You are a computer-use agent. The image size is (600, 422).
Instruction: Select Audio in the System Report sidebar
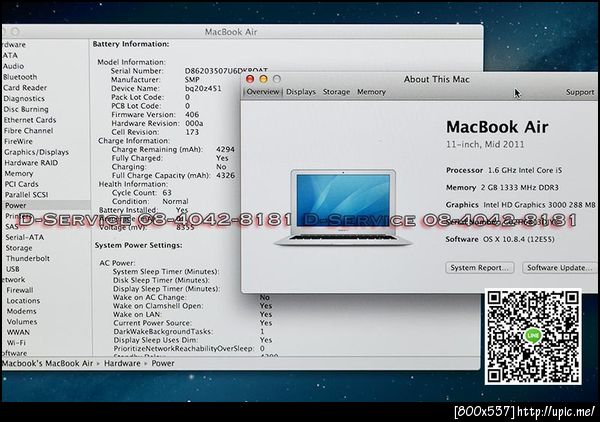click(14, 66)
